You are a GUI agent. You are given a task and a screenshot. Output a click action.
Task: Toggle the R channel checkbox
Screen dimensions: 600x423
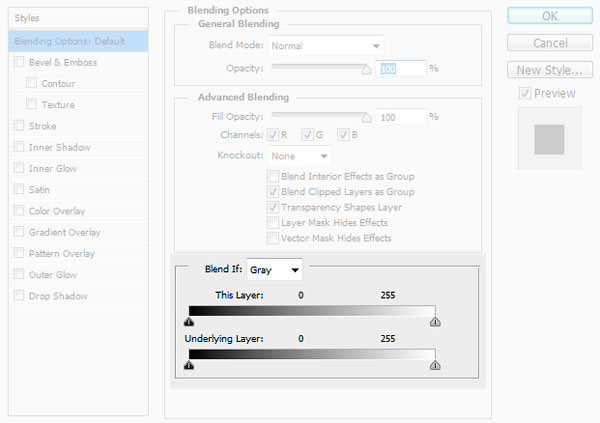pos(272,135)
